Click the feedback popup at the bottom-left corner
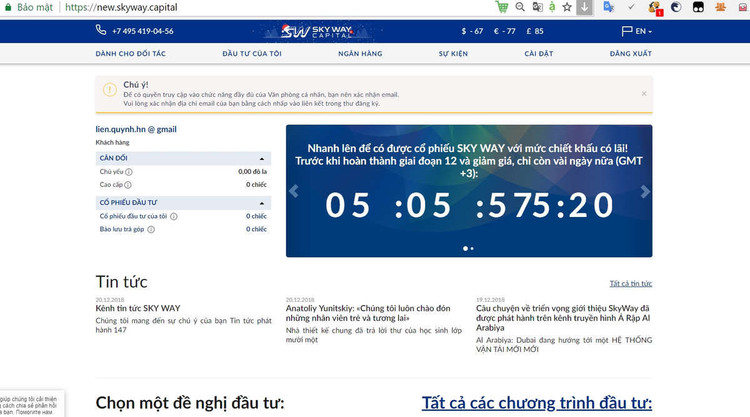The image size is (750, 417). point(30,405)
